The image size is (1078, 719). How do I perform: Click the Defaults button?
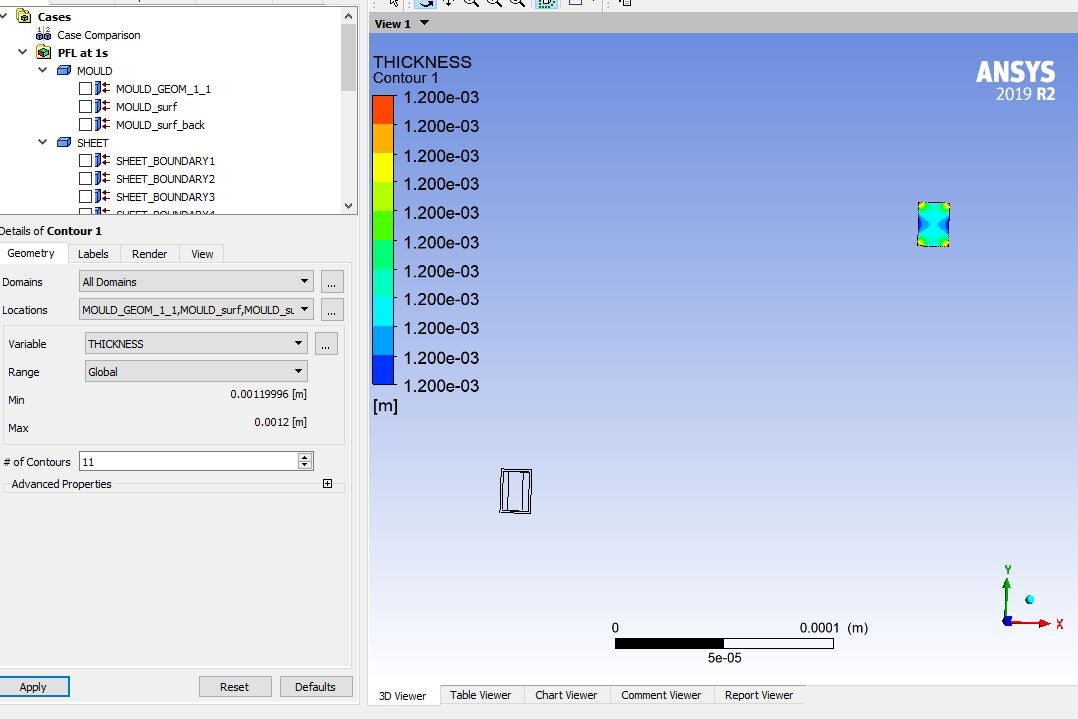316,687
